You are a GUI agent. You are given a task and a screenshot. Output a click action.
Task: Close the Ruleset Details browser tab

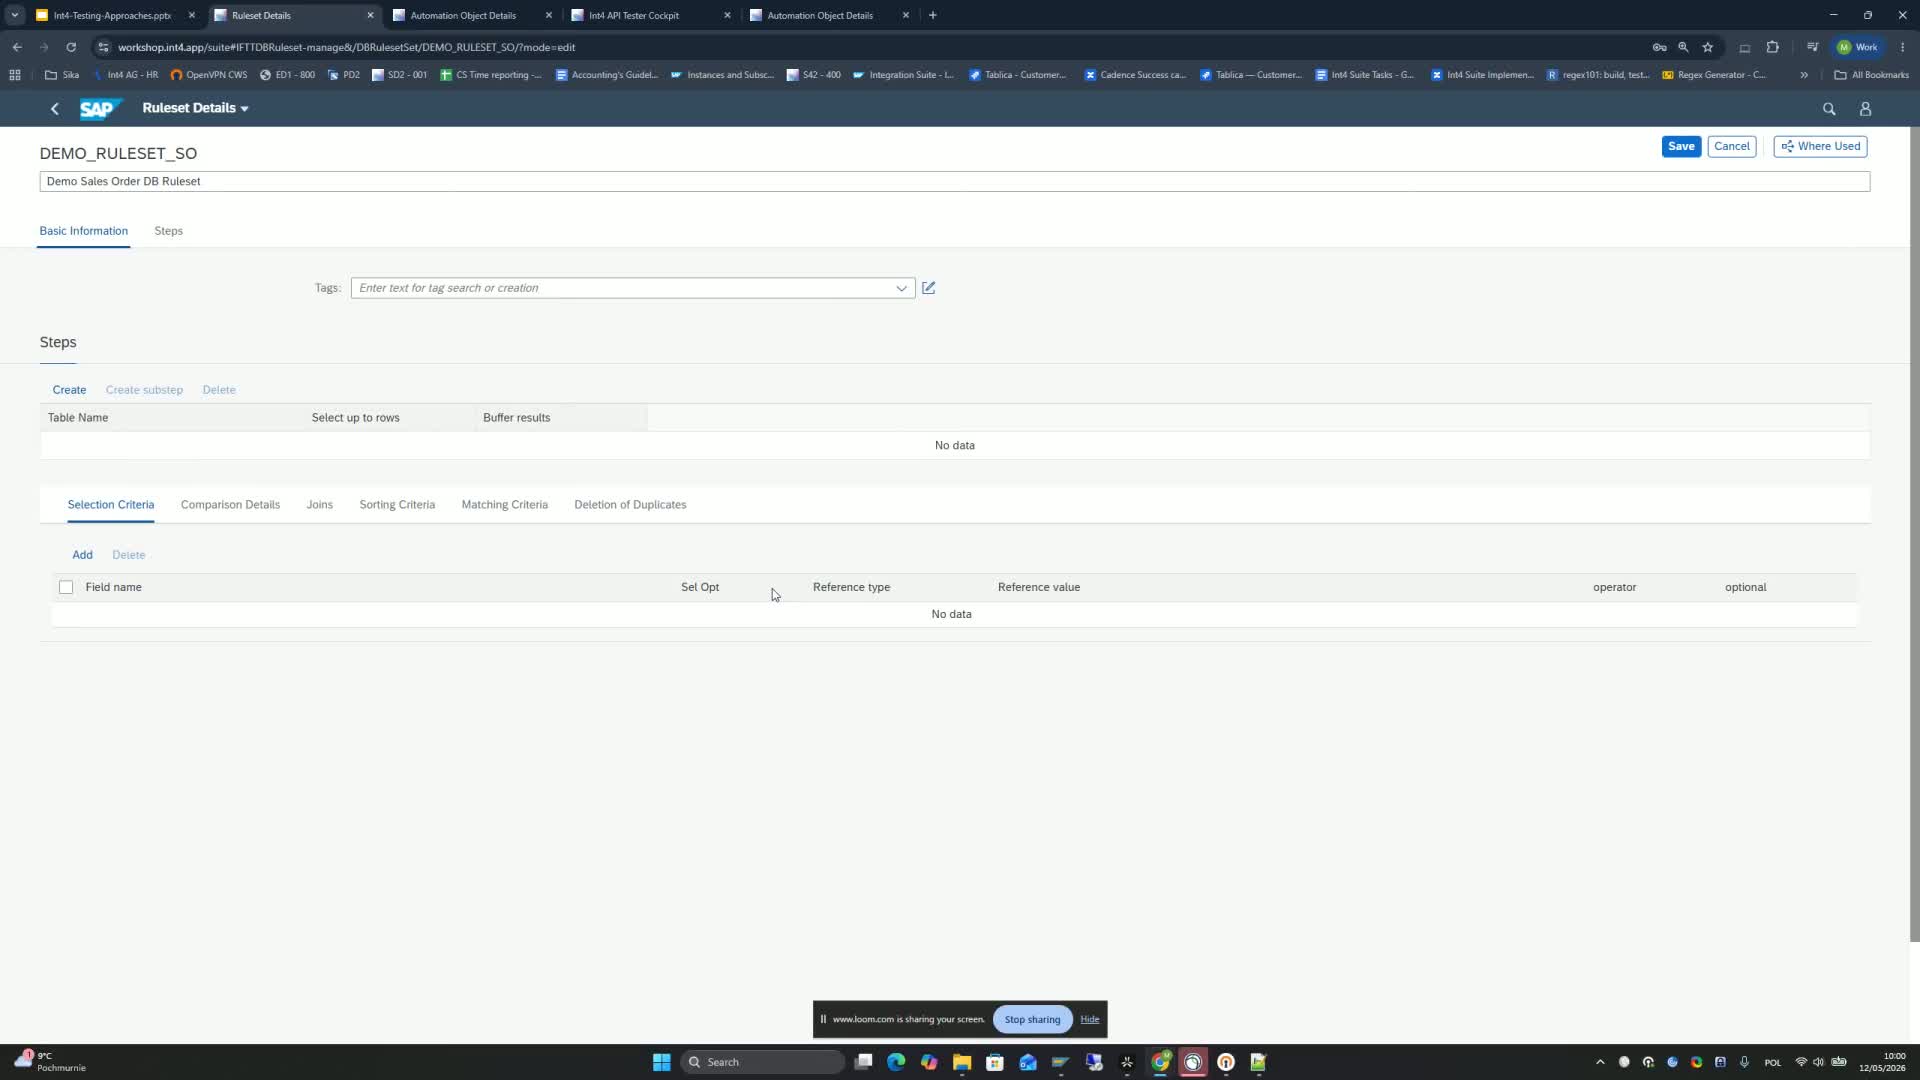point(370,15)
